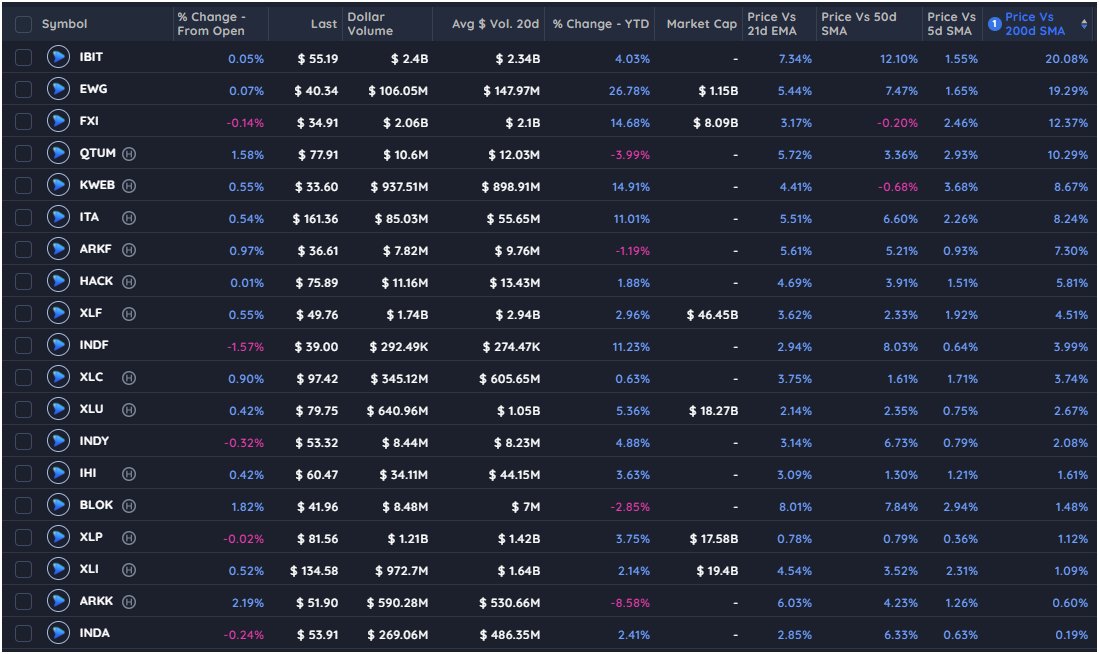This screenshot has height=654, width=1099.
Task: Click the sort order badge '1' in header
Action: click(x=994, y=24)
